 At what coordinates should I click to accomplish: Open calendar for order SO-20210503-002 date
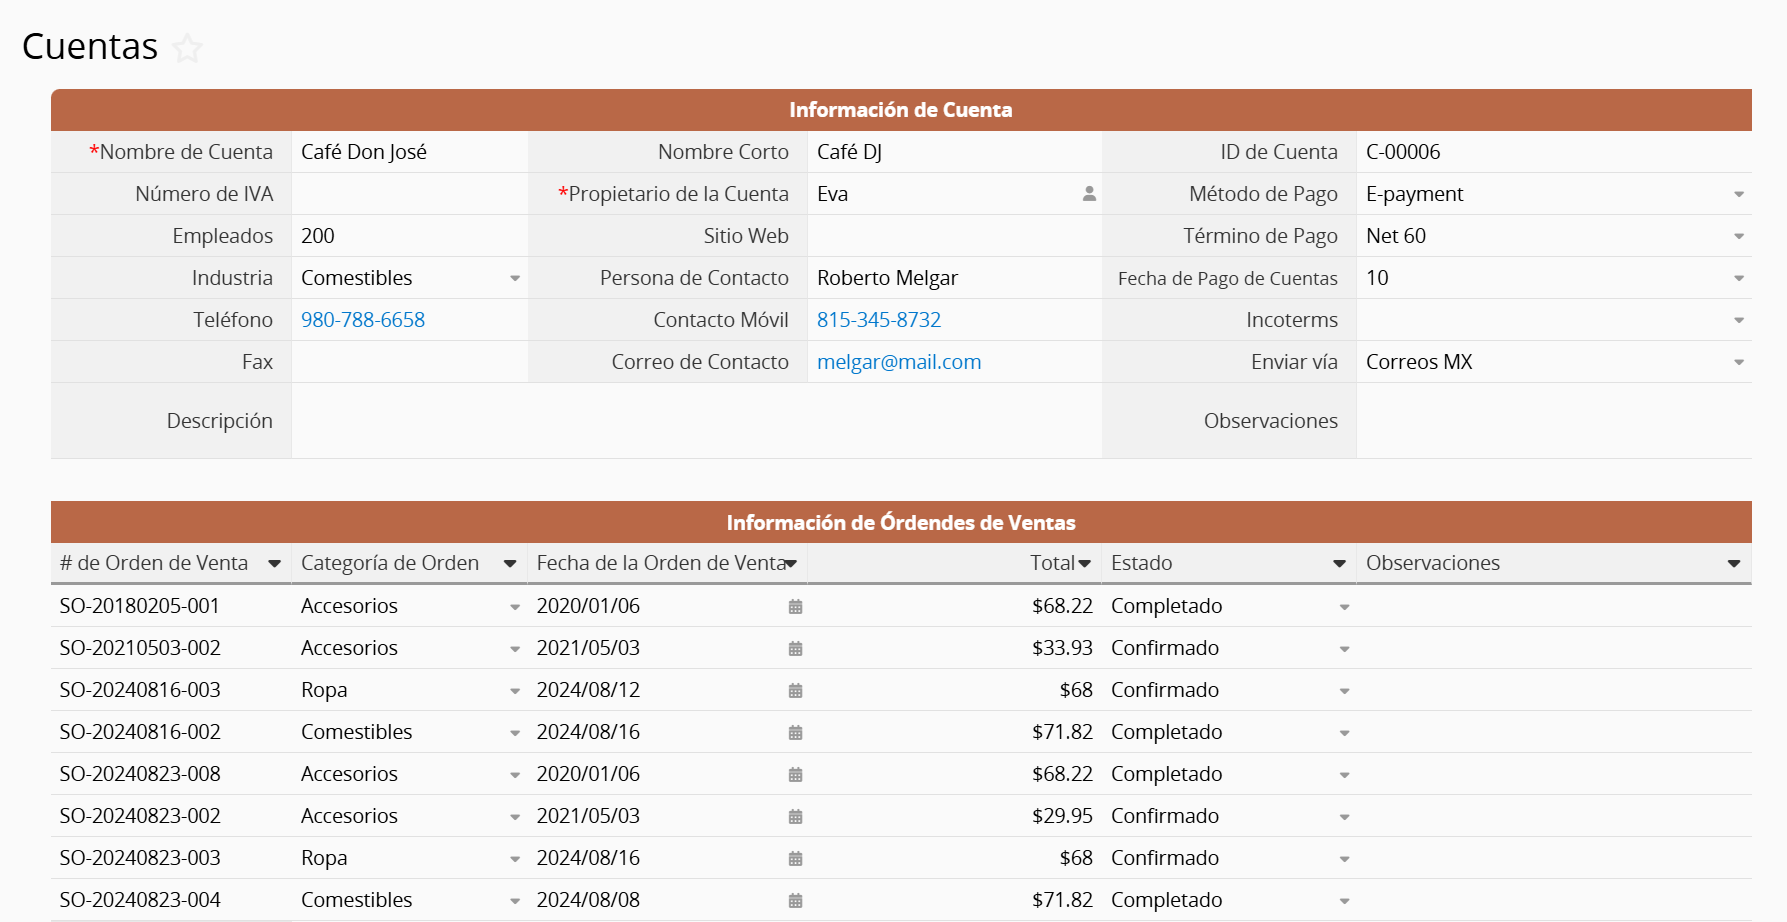795,649
